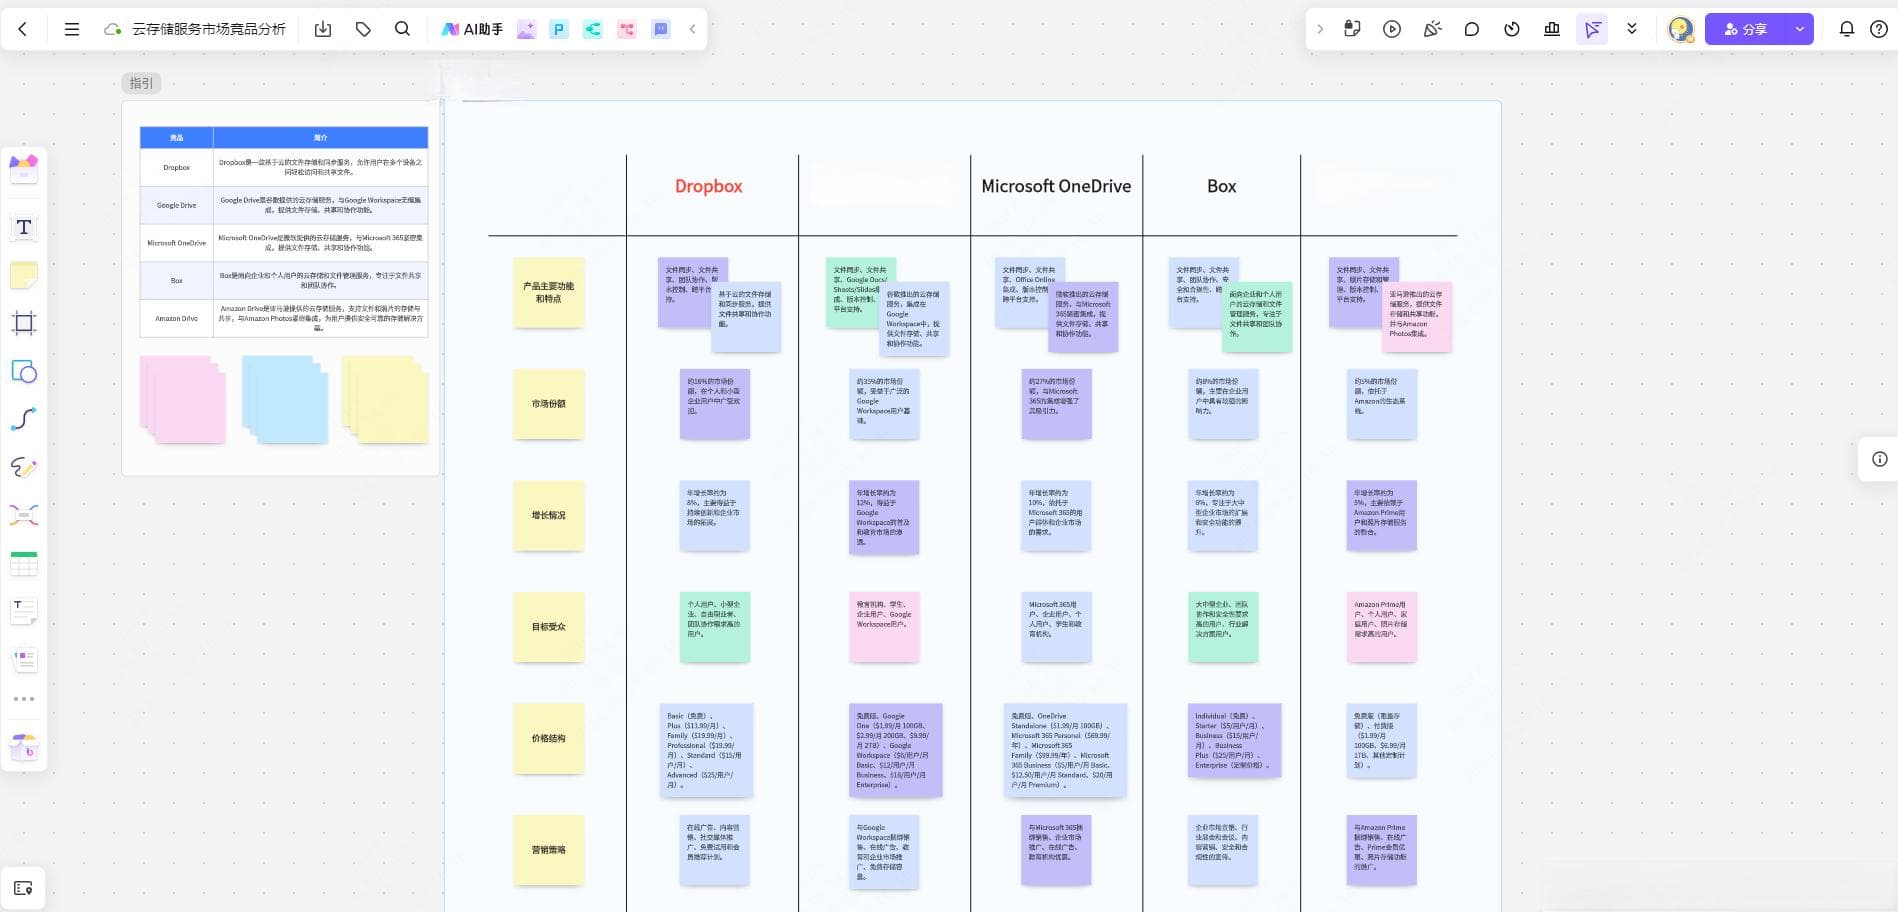Expand the right toolbar chevron

(x=1320, y=29)
